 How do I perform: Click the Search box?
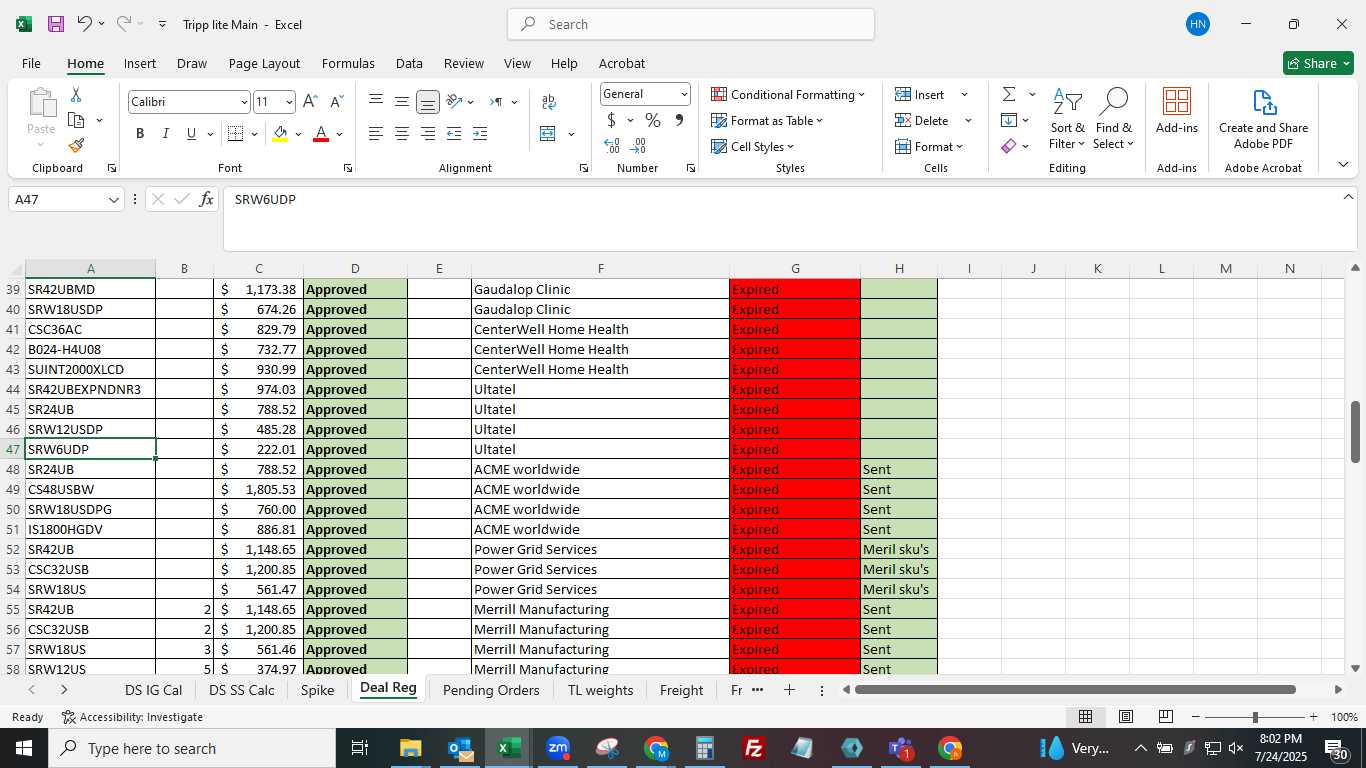691,24
